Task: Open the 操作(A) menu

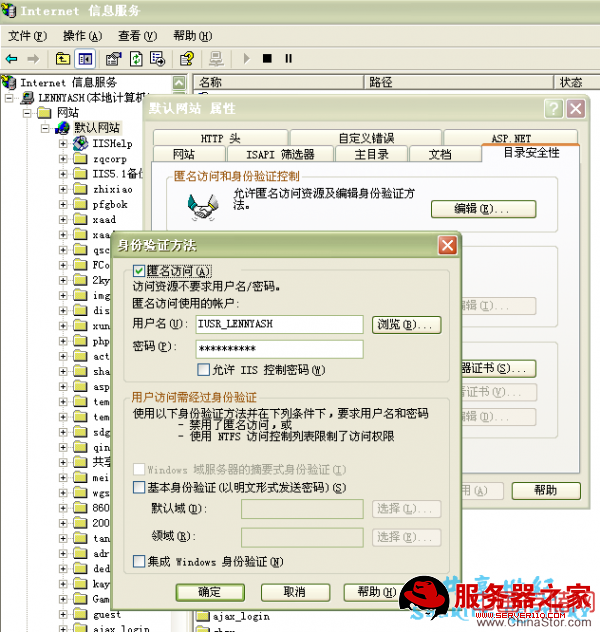Action: [x=82, y=36]
